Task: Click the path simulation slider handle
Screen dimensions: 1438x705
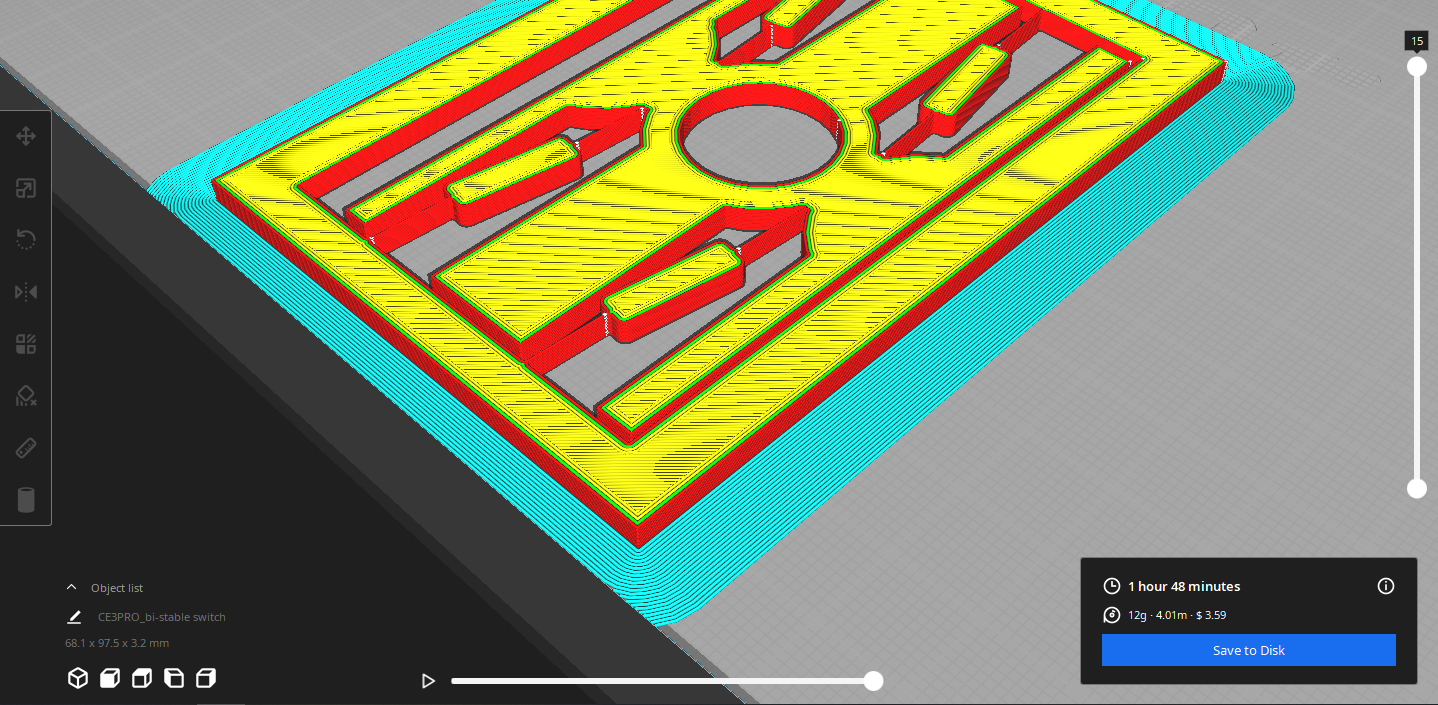Action: click(873, 681)
